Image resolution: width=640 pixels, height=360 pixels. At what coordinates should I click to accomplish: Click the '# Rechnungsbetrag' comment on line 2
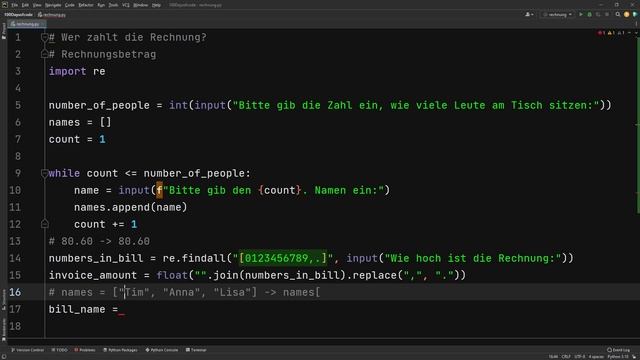coord(102,54)
